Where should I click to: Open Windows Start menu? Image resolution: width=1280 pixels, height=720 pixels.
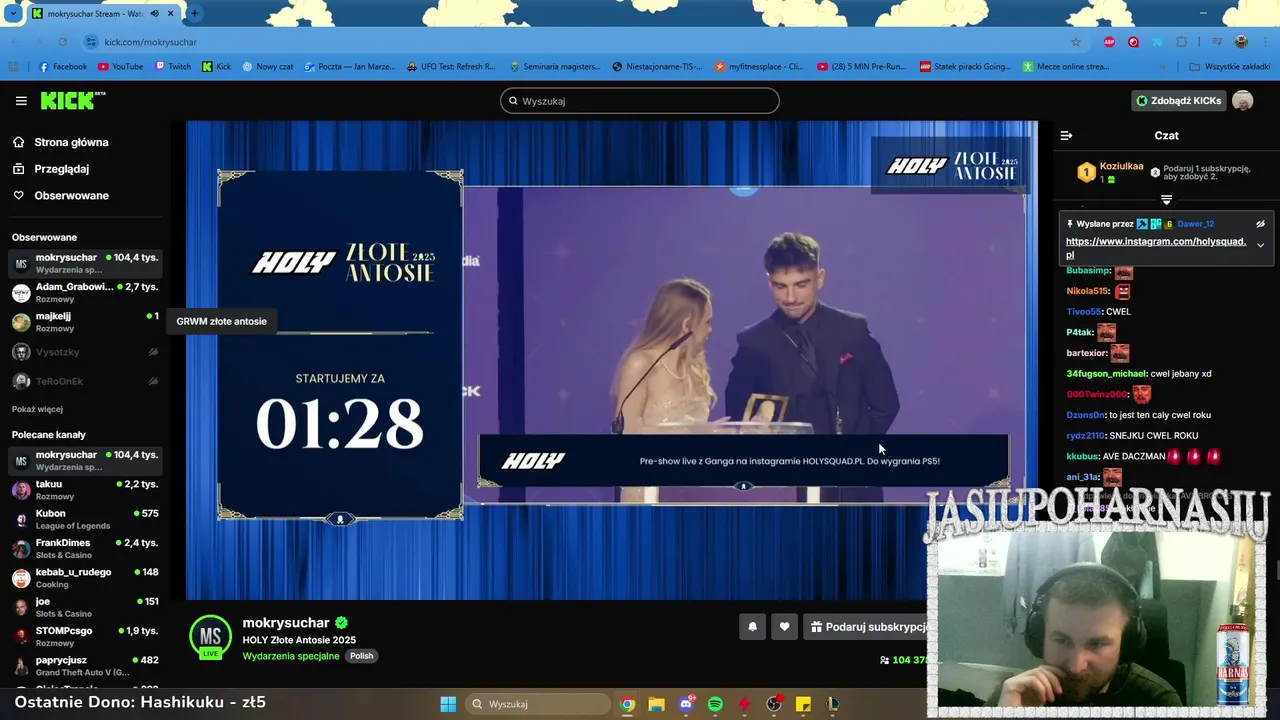click(x=448, y=704)
